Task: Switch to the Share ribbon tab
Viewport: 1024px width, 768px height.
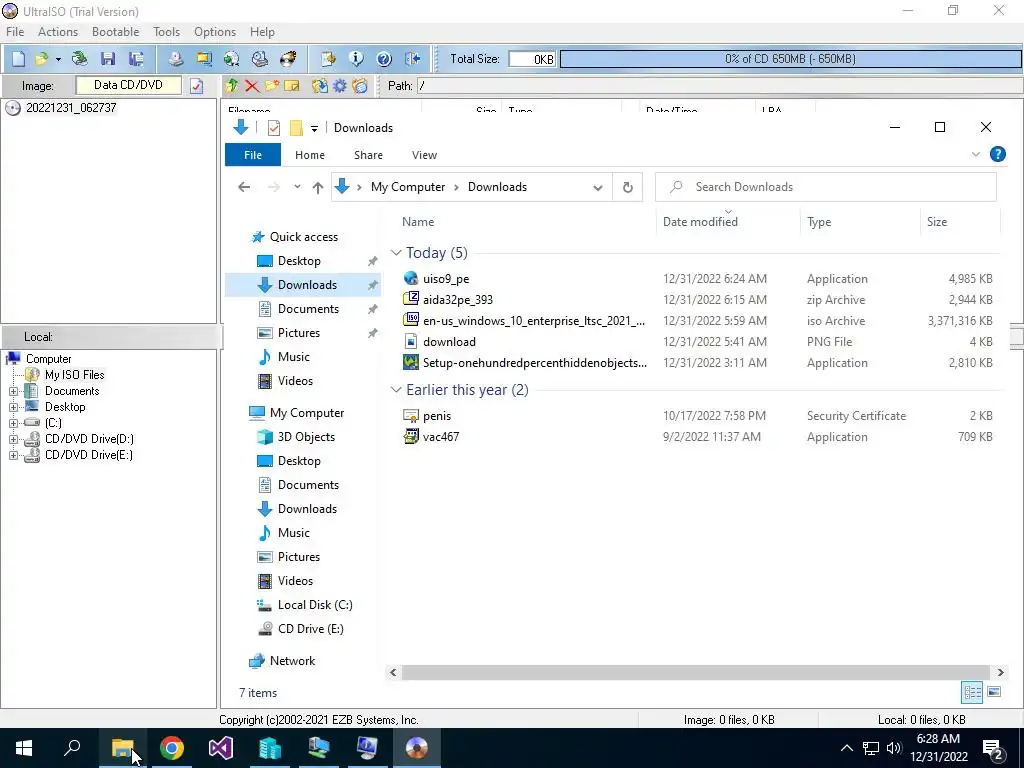Action: click(x=368, y=155)
